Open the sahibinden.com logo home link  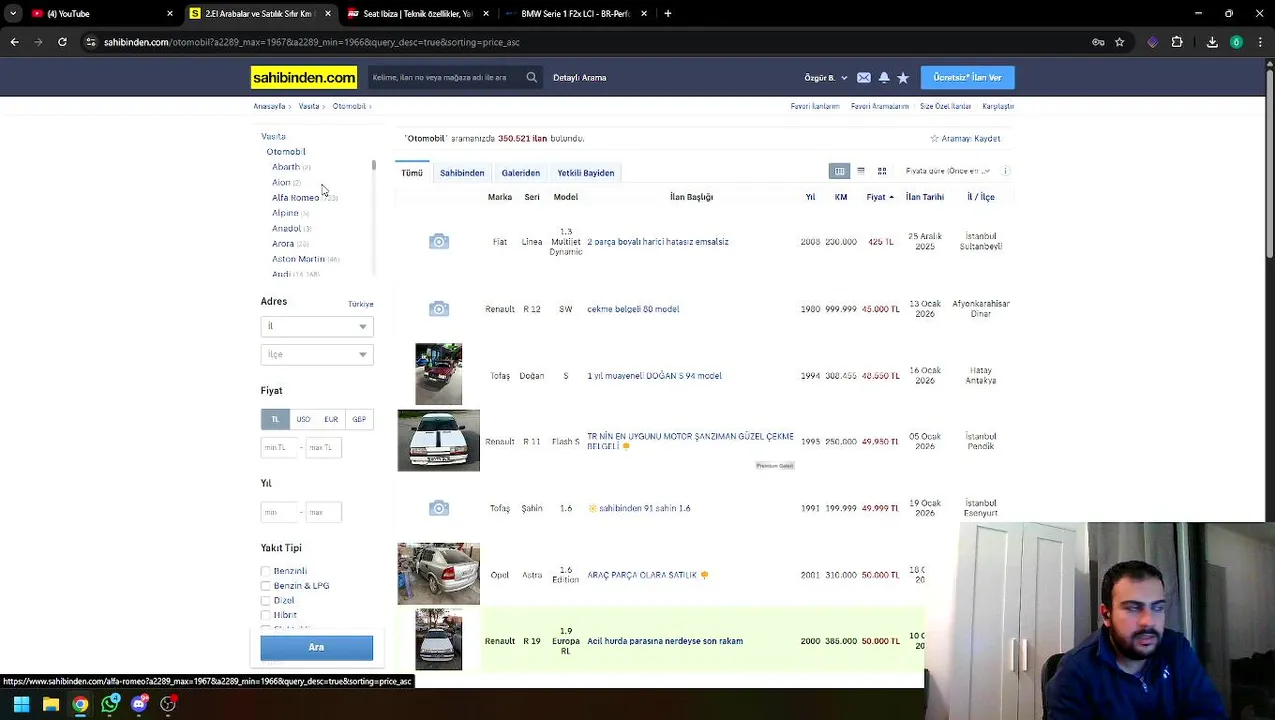click(x=303, y=78)
